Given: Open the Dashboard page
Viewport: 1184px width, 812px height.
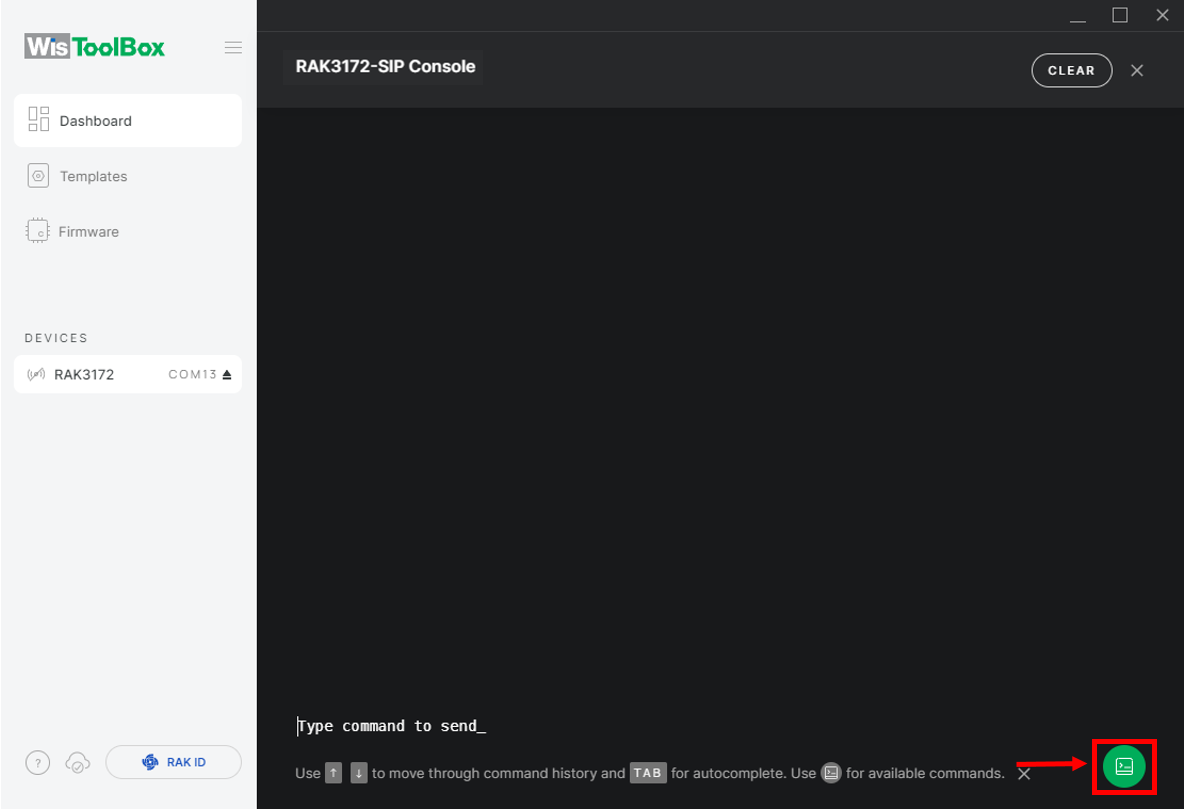Looking at the screenshot, I should pos(128,121).
